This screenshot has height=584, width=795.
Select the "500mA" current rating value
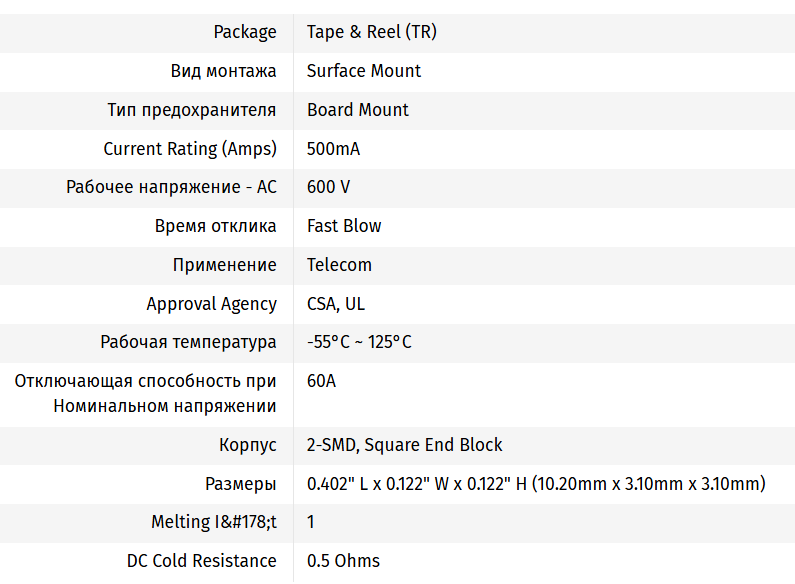point(333,149)
